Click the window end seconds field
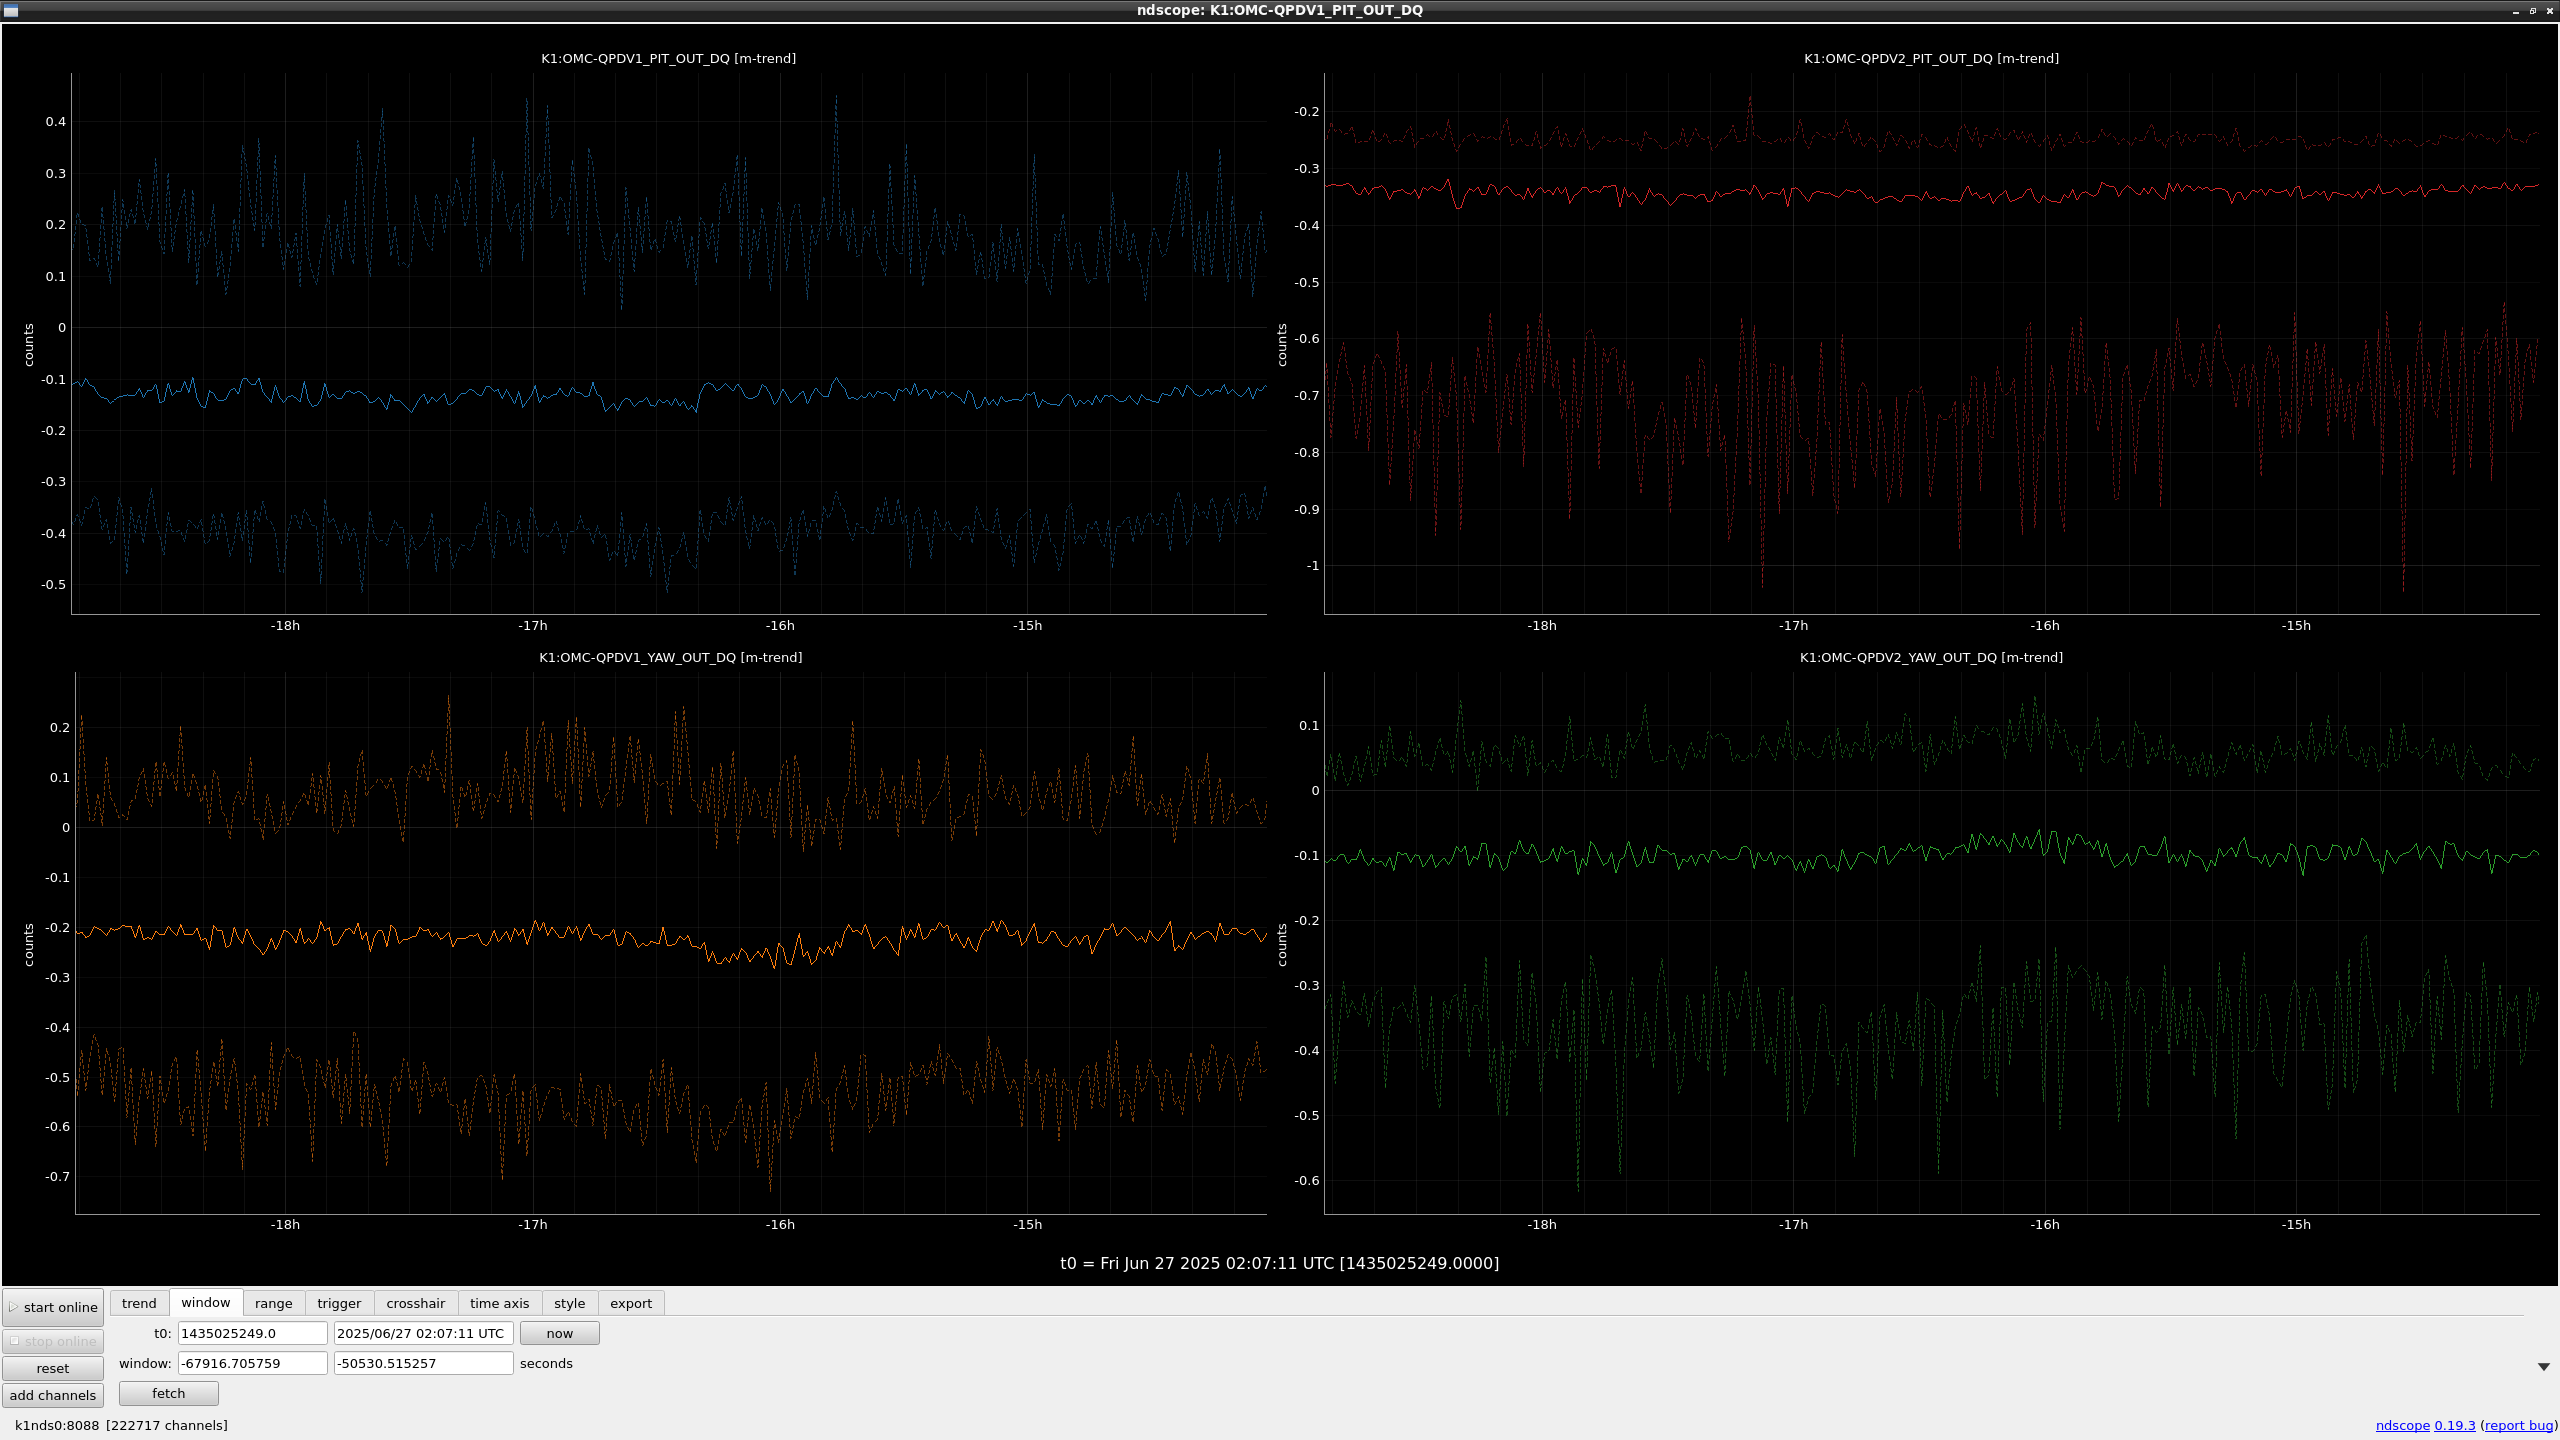2560x1440 pixels. 423,1363
